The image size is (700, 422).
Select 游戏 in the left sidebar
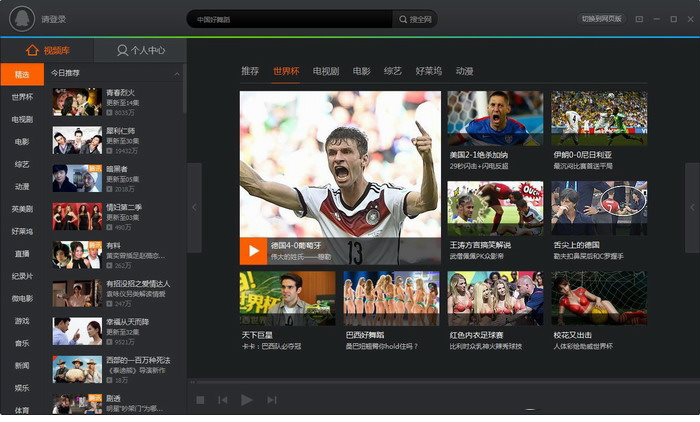coord(22,321)
